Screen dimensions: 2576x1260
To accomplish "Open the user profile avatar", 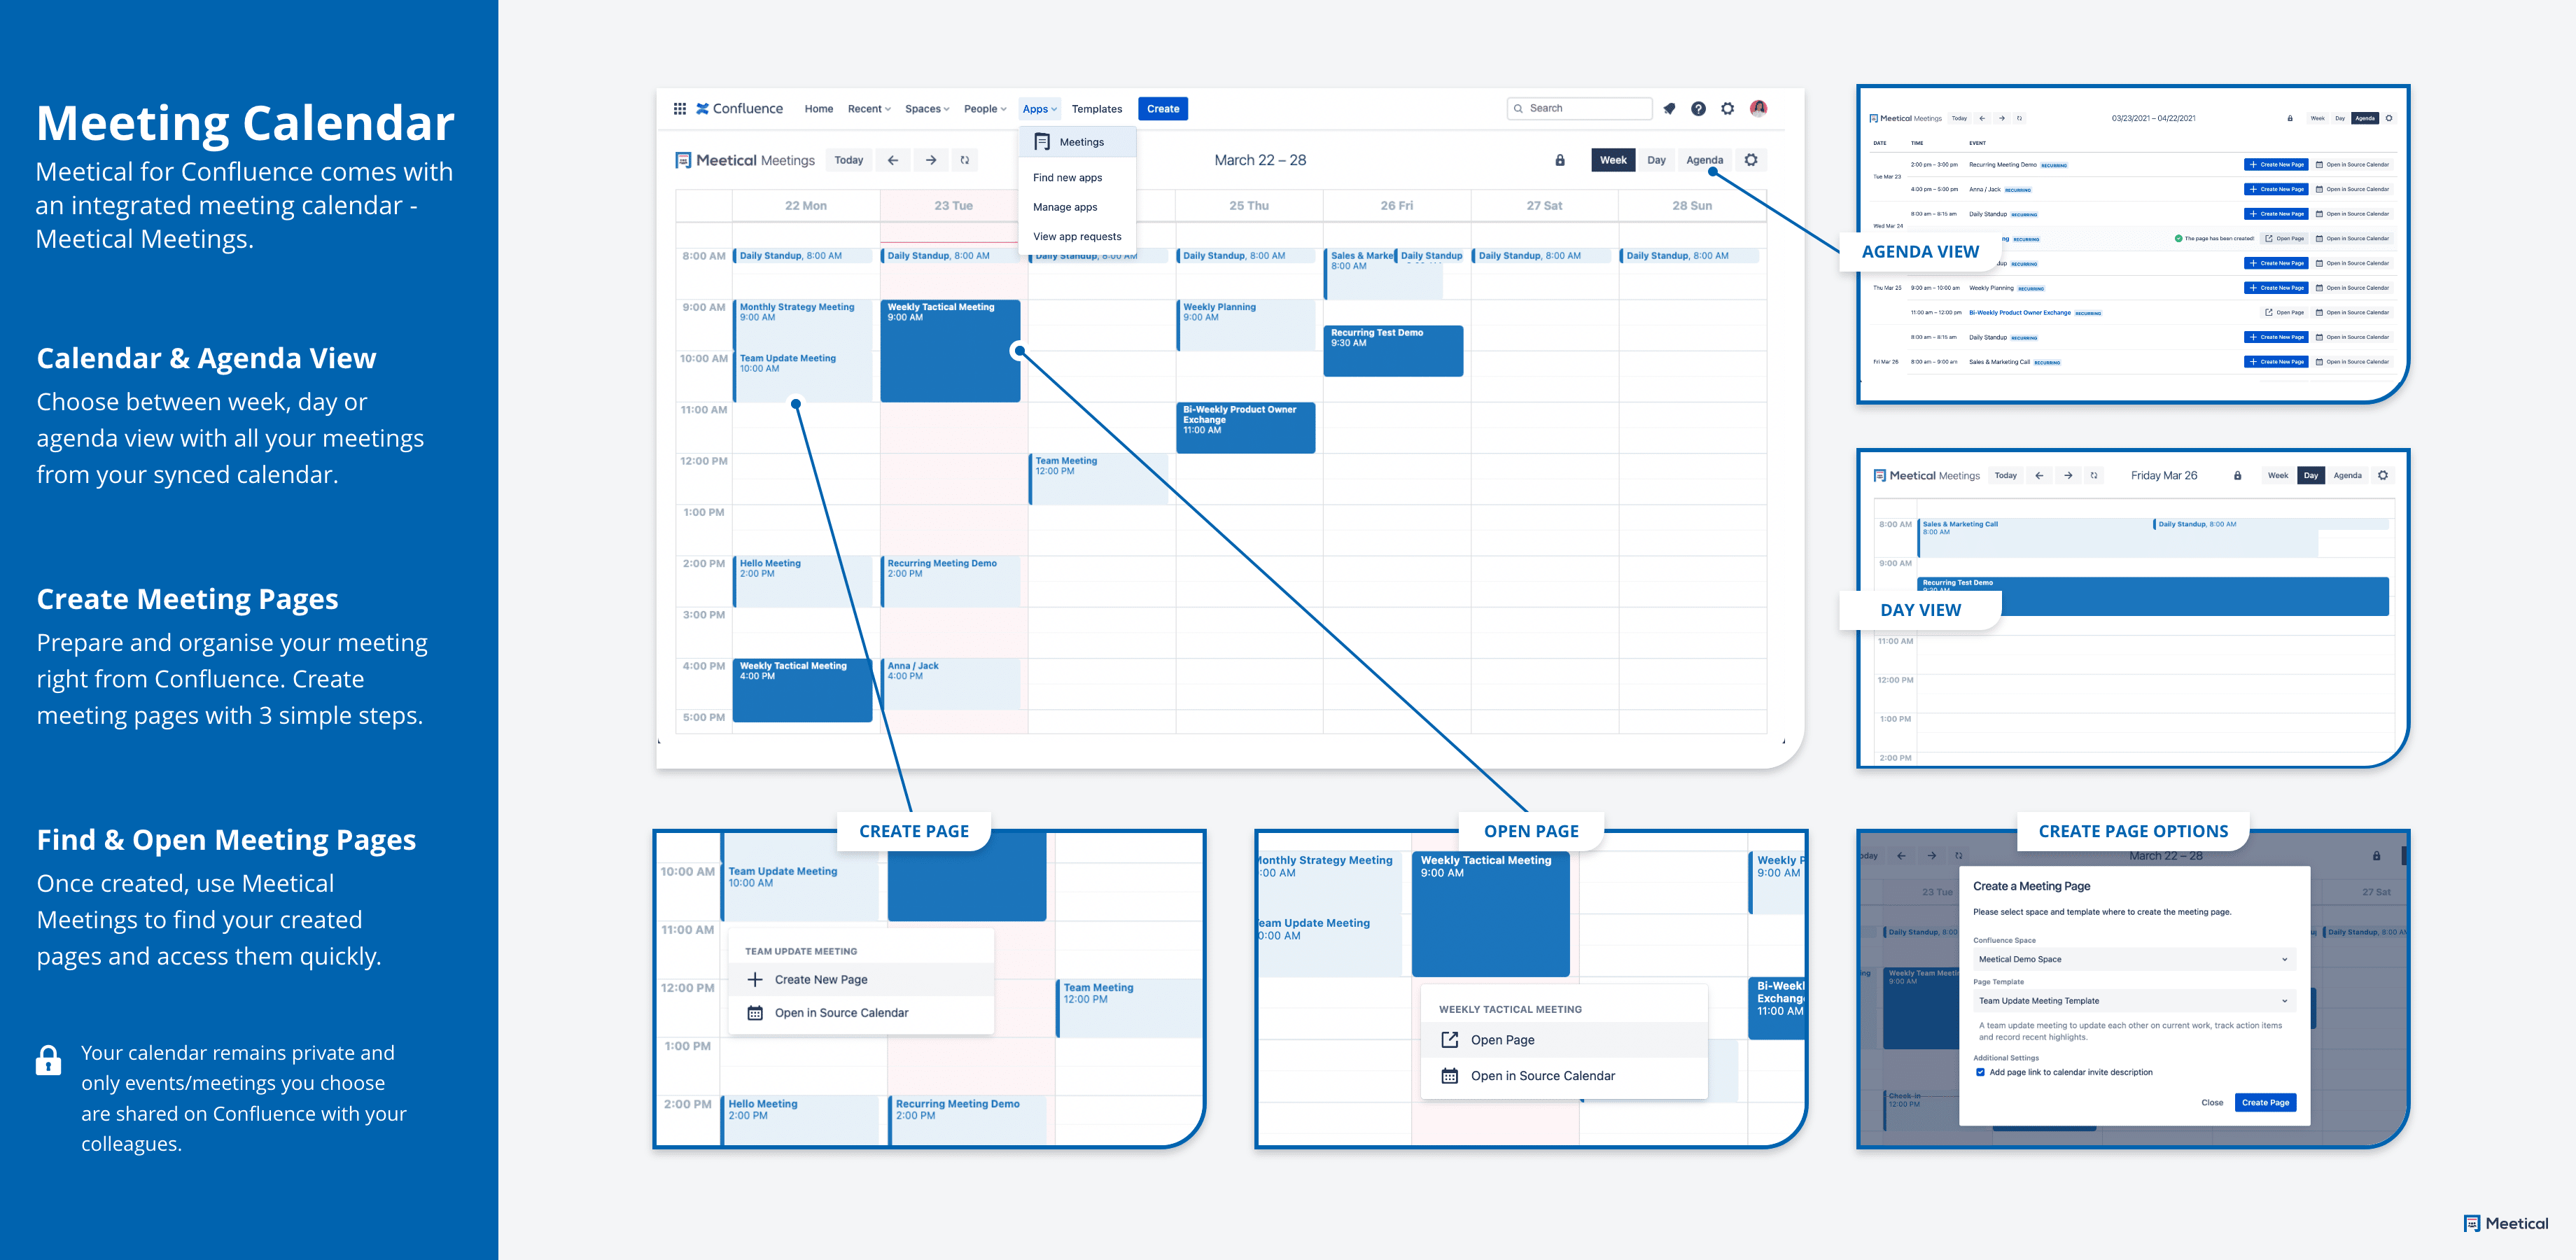I will tap(1758, 108).
